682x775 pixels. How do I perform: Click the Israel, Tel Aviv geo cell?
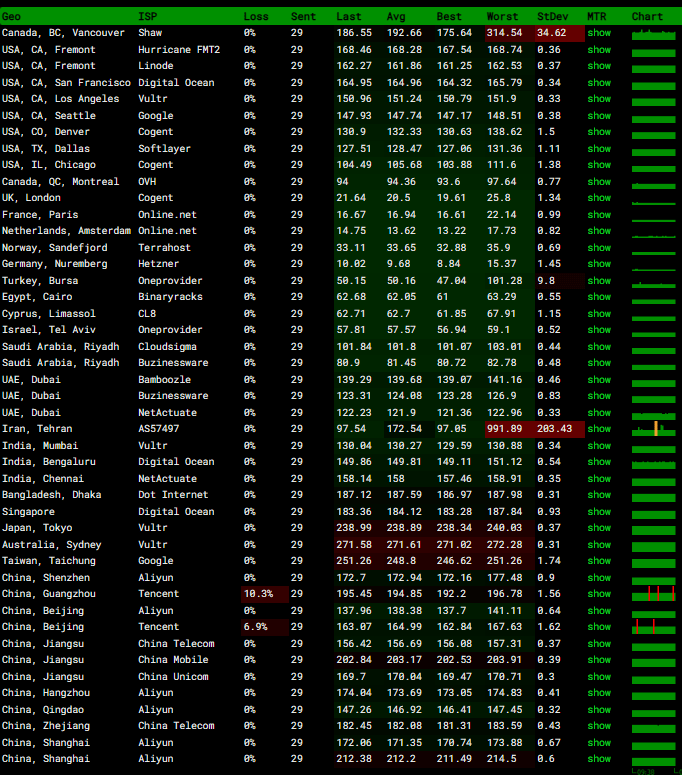48,330
